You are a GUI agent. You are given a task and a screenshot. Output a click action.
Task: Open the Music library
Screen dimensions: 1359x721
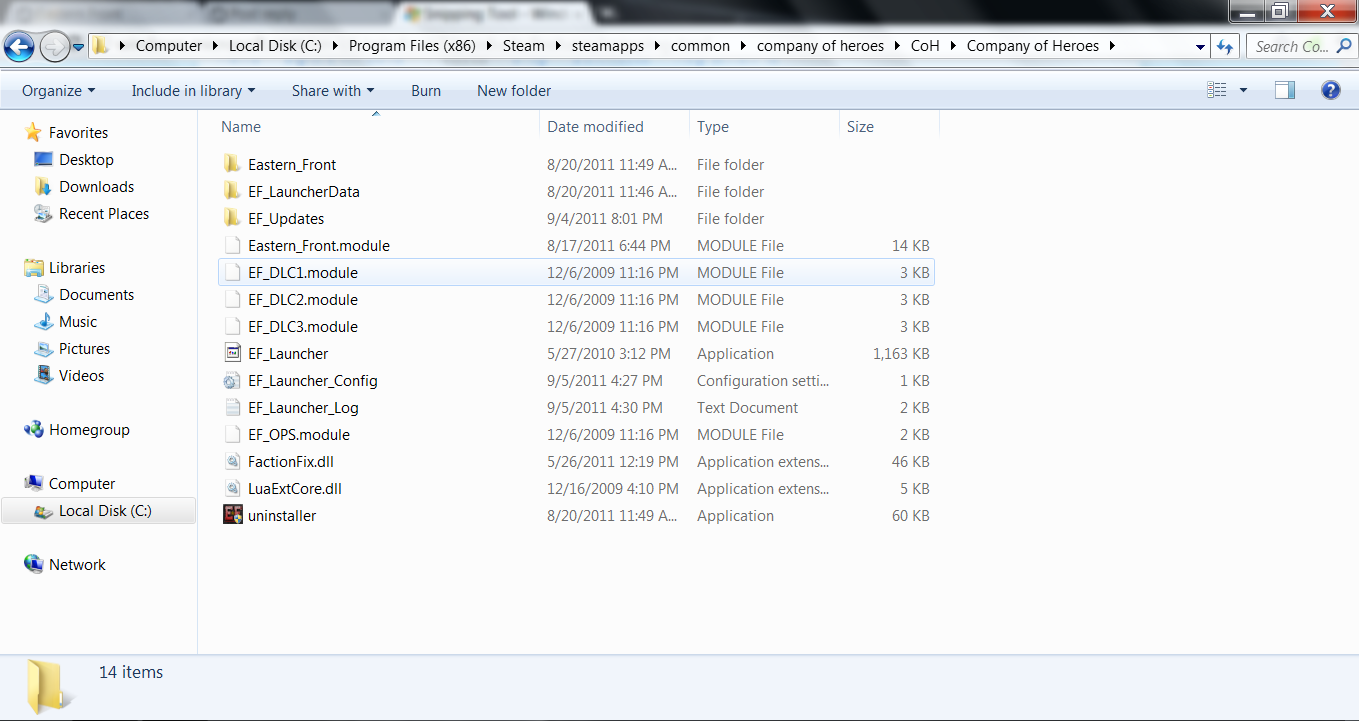pyautogui.click(x=78, y=321)
